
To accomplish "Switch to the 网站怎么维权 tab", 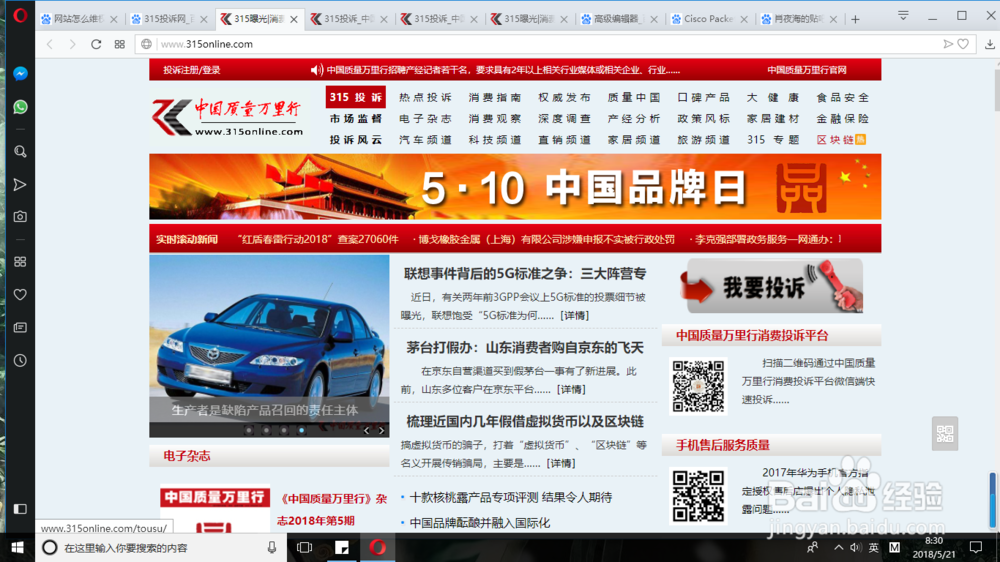I will point(79,19).
